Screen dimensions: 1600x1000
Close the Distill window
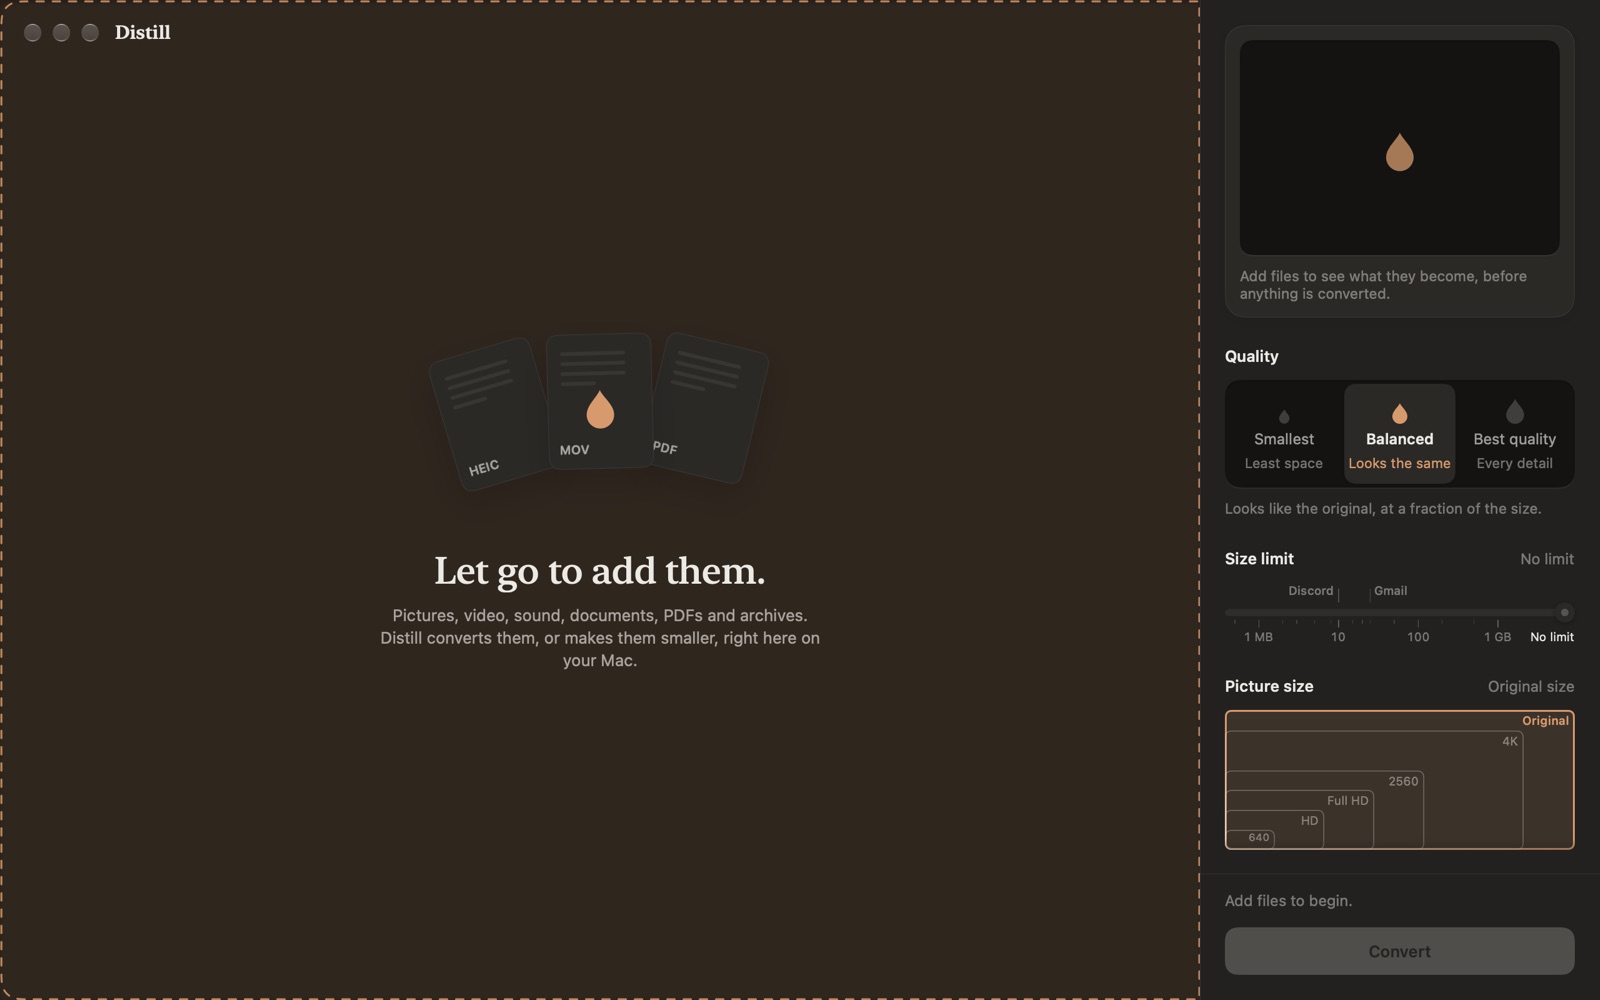32,32
